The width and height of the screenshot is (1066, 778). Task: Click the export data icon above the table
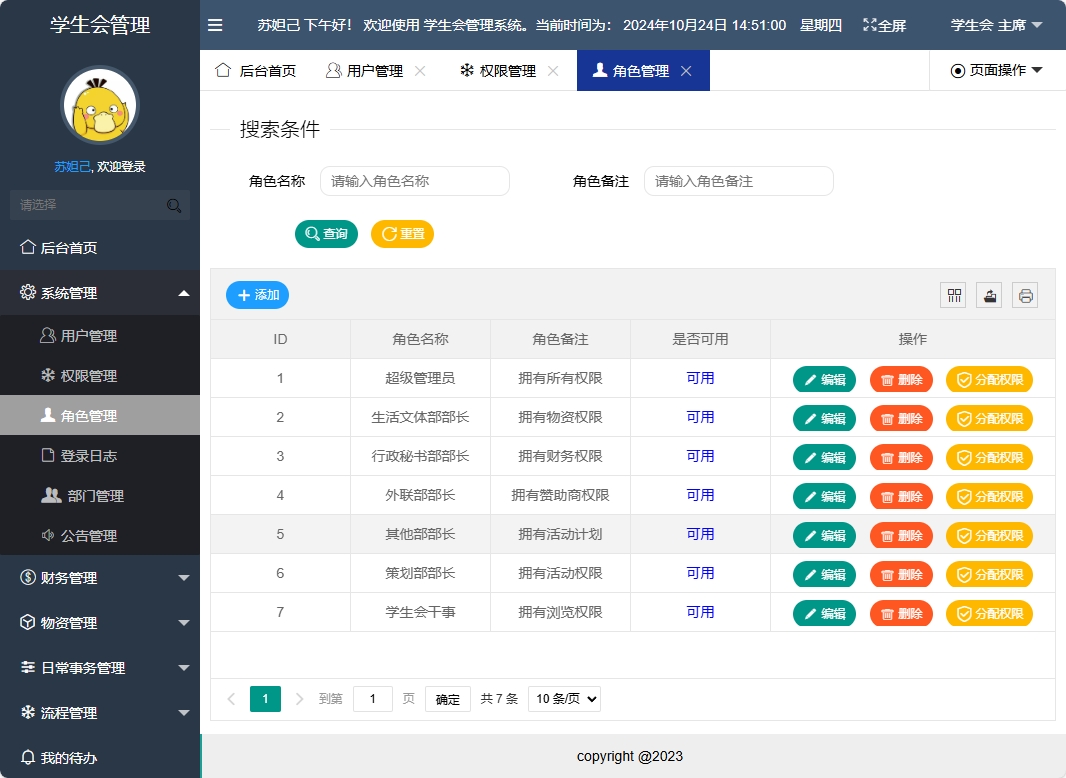(x=989, y=295)
